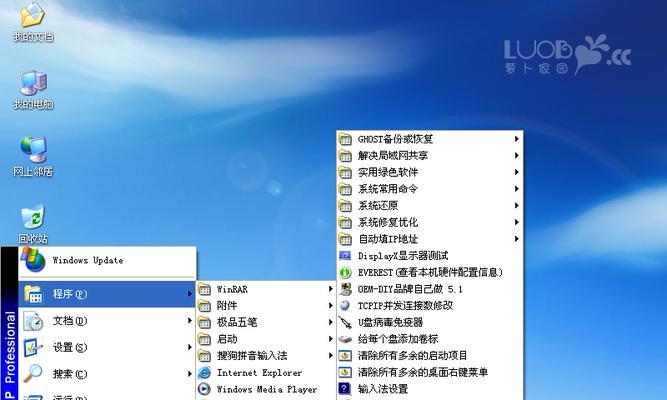
Task: Expand the 解决局域网共享 submenu arrow
Action: click(x=516, y=155)
